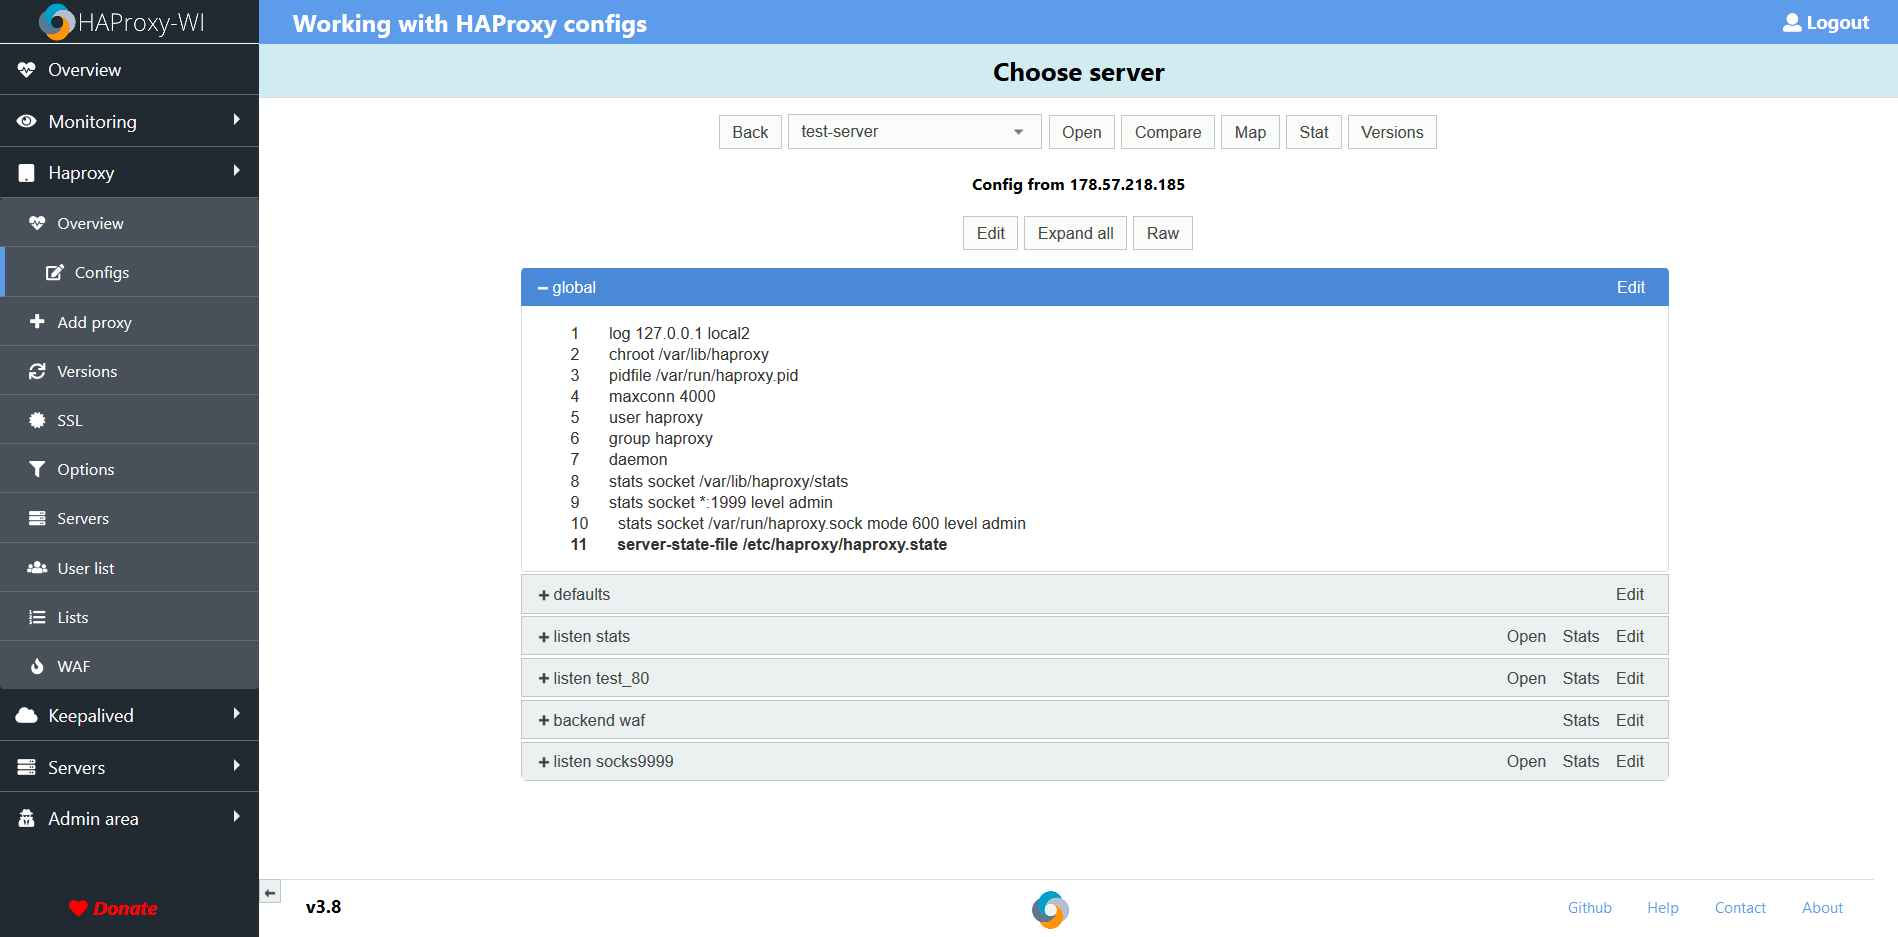Click the Stat button
Screen dimensions: 1898x937
[1314, 132]
